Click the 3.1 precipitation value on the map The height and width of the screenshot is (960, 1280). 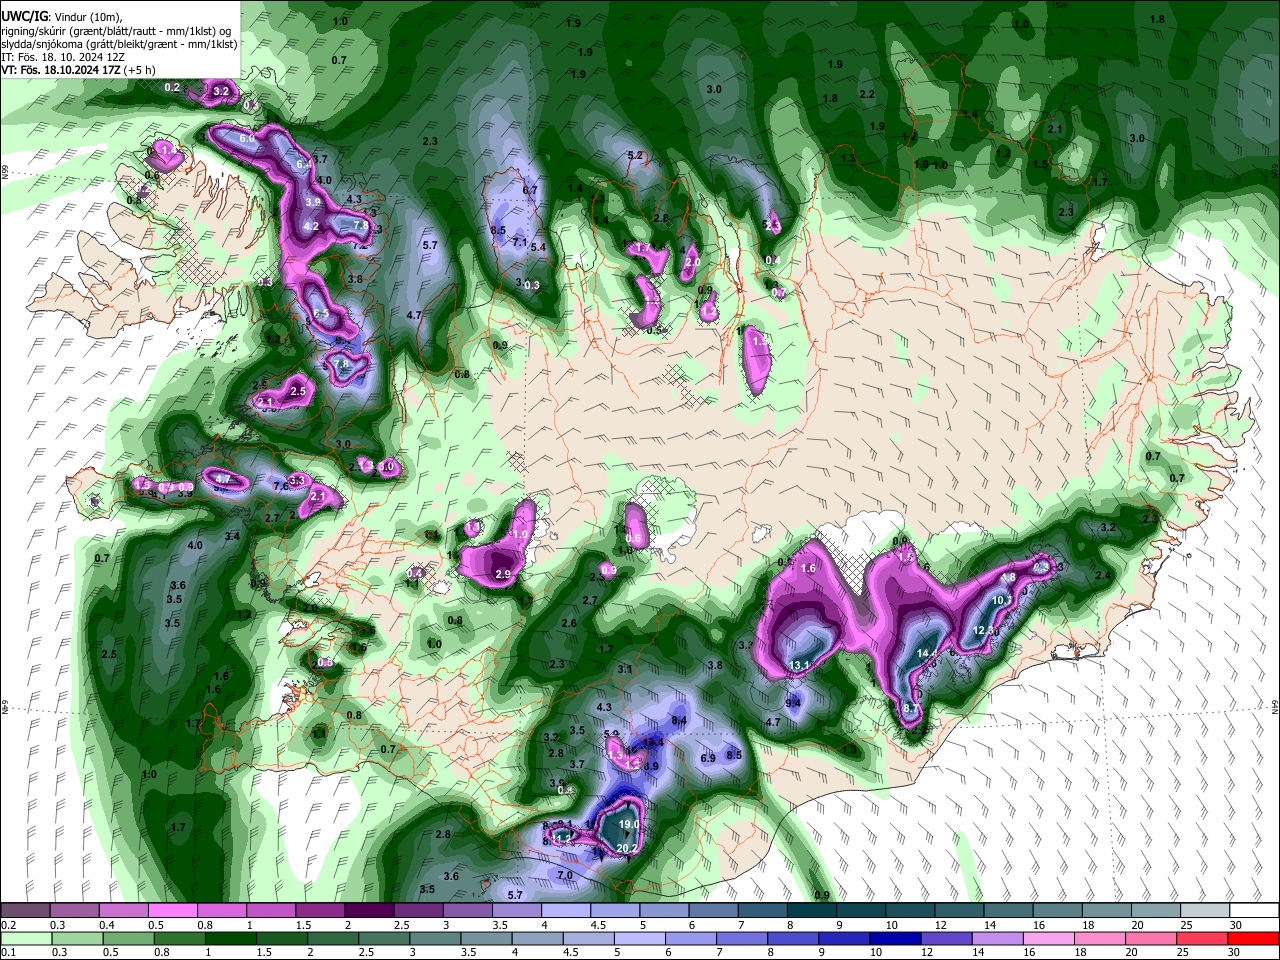[x=626, y=669]
